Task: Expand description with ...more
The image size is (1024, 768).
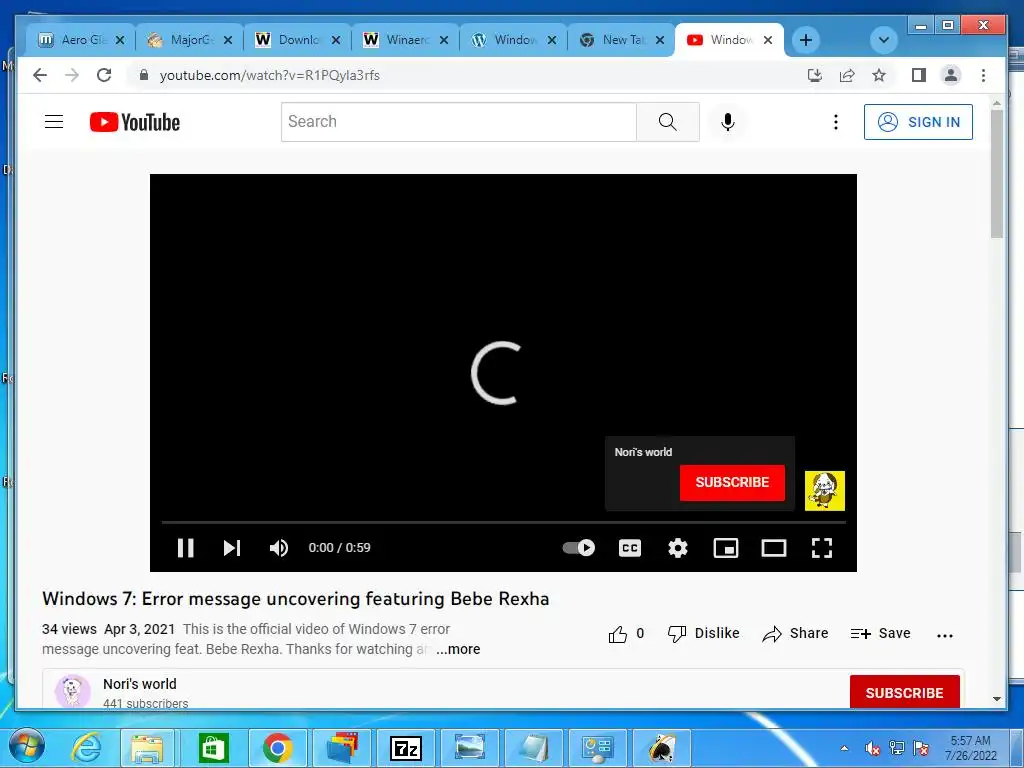Action: [x=458, y=649]
